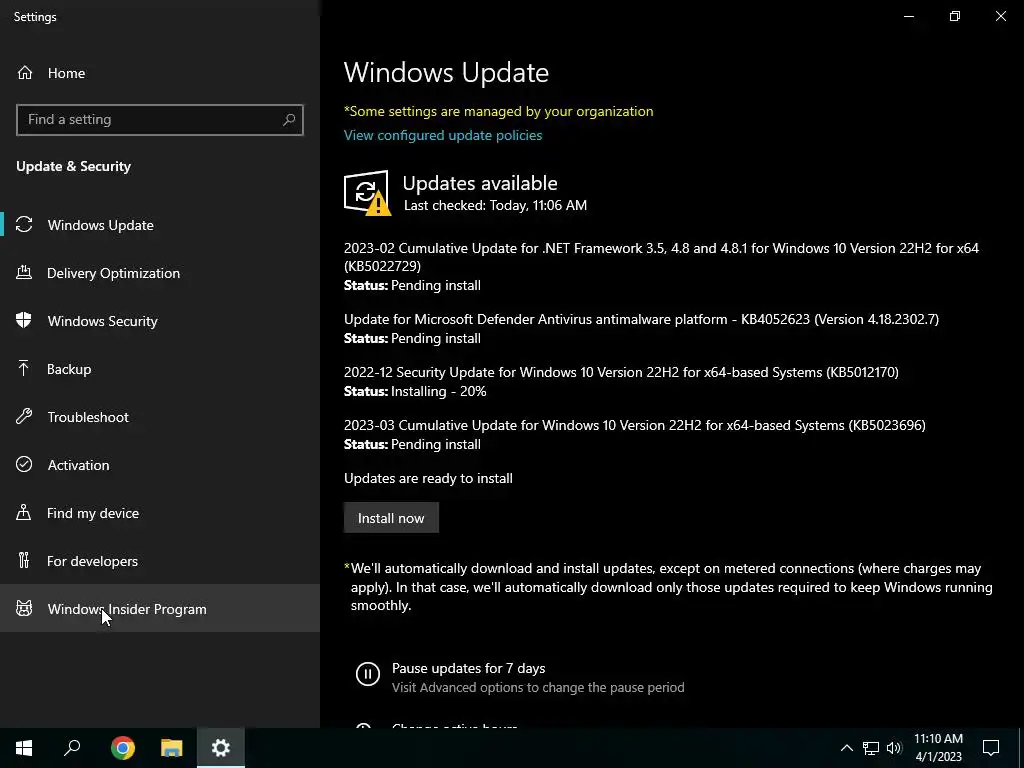Click the Install now button
Image resolution: width=1024 pixels, height=768 pixels.
(x=391, y=518)
